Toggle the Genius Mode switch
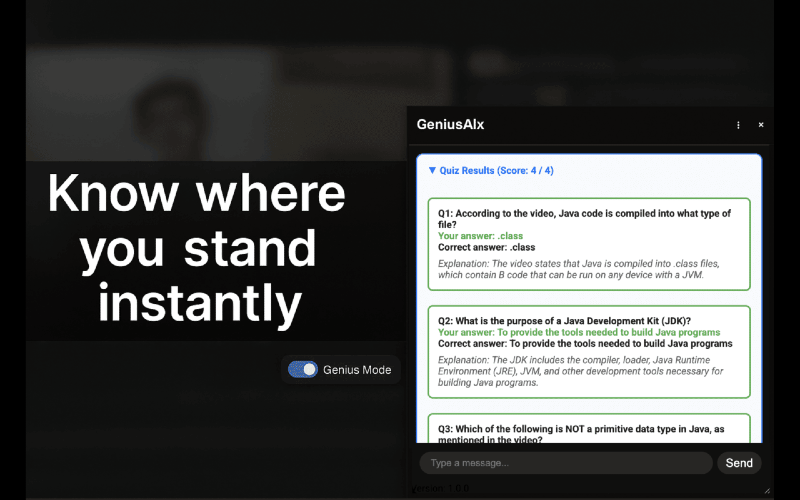 [x=303, y=369]
